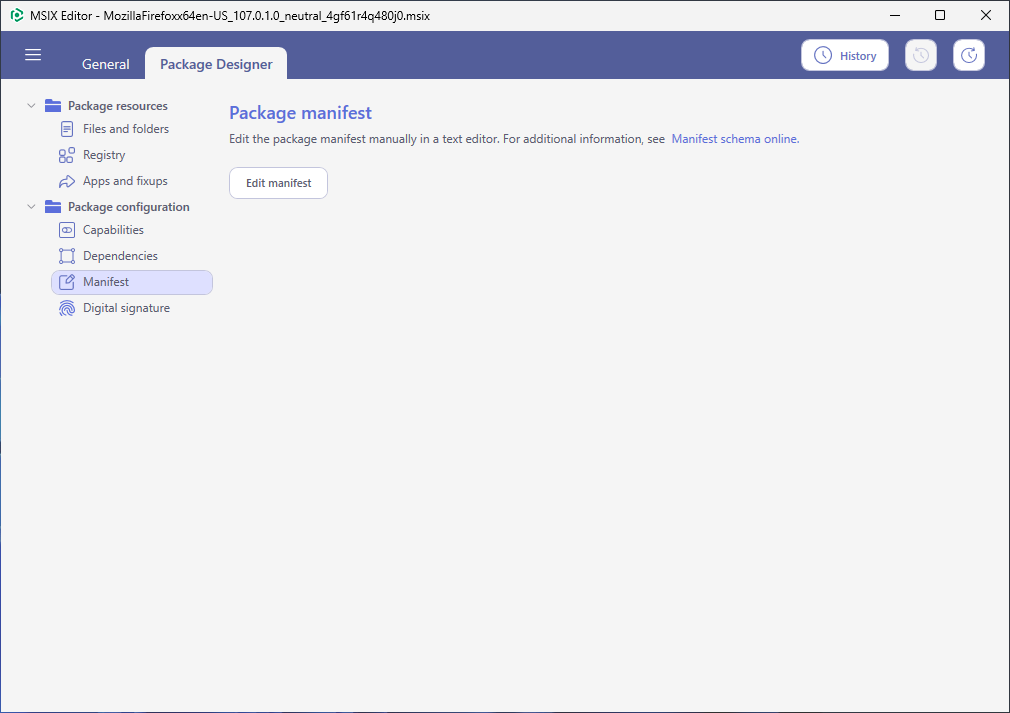The width and height of the screenshot is (1010, 713).
Task: Click the Apps and fixups arrow icon
Action: (x=66, y=182)
